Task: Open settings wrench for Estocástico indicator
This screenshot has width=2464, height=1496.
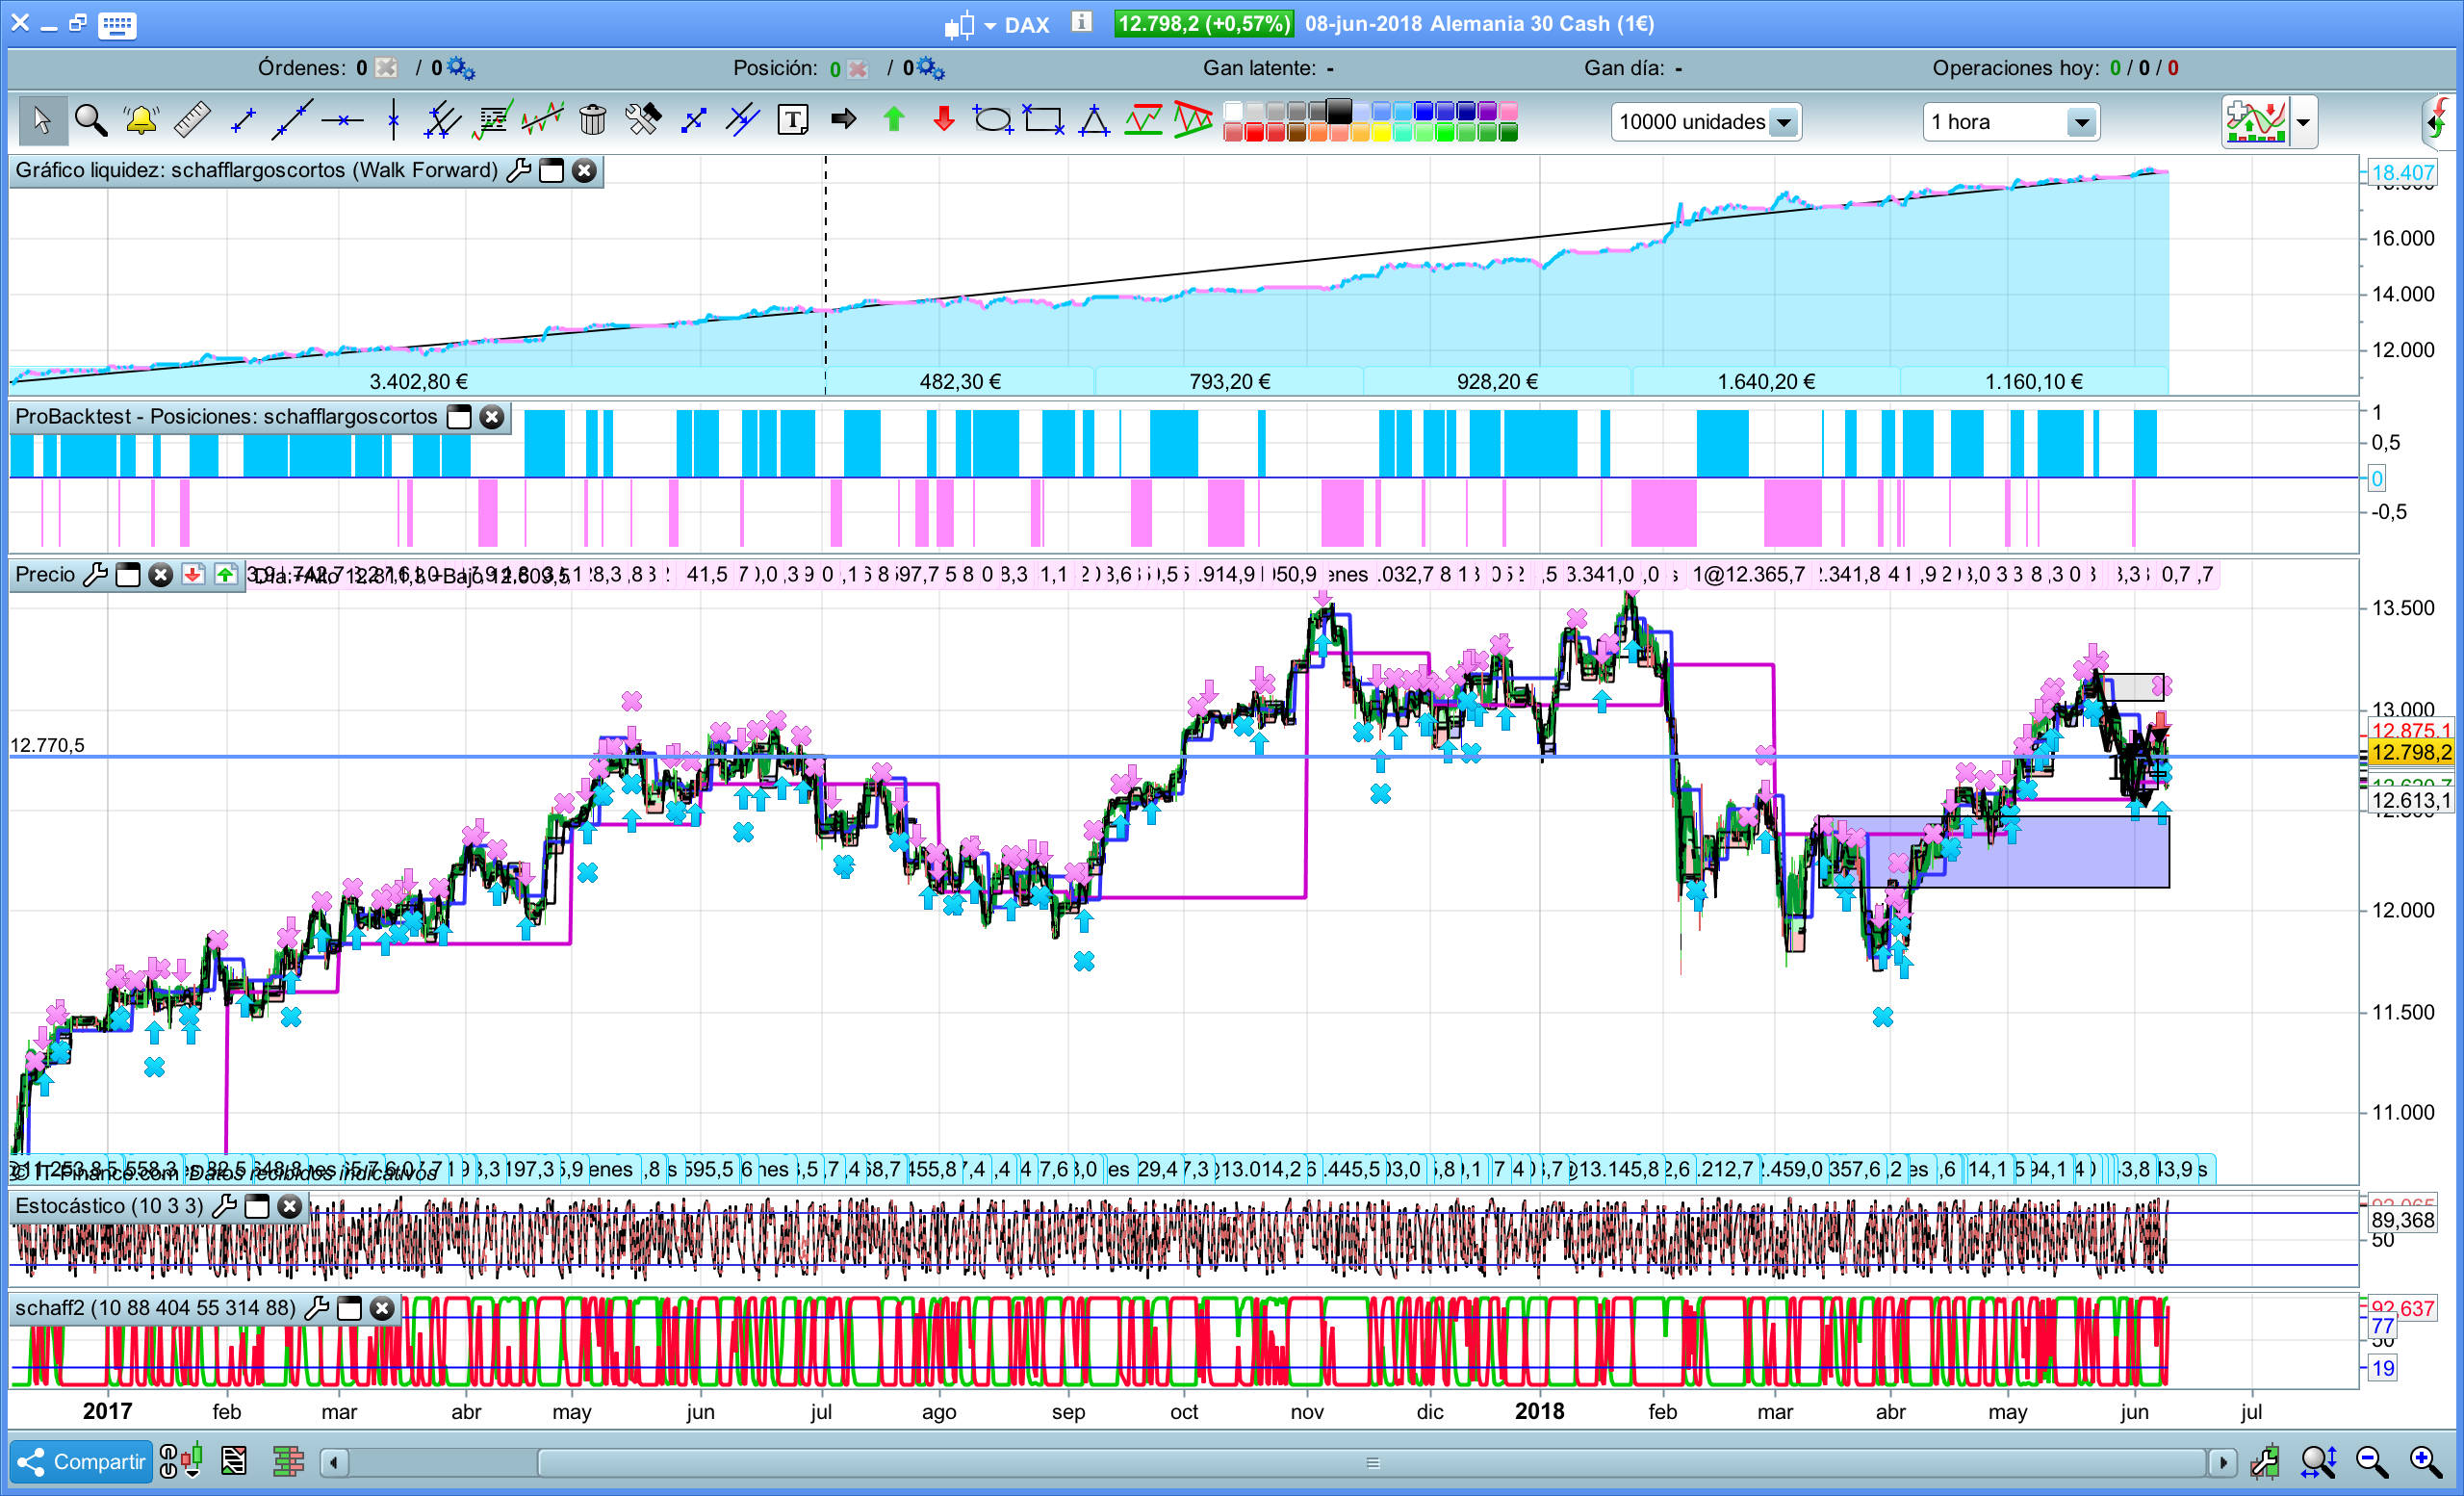Action: pyautogui.click(x=224, y=1206)
